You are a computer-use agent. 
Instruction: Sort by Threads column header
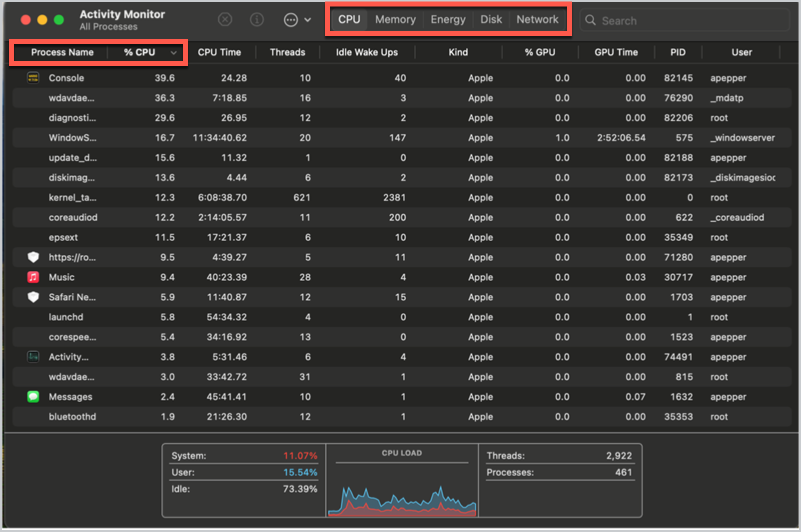[x=288, y=52]
